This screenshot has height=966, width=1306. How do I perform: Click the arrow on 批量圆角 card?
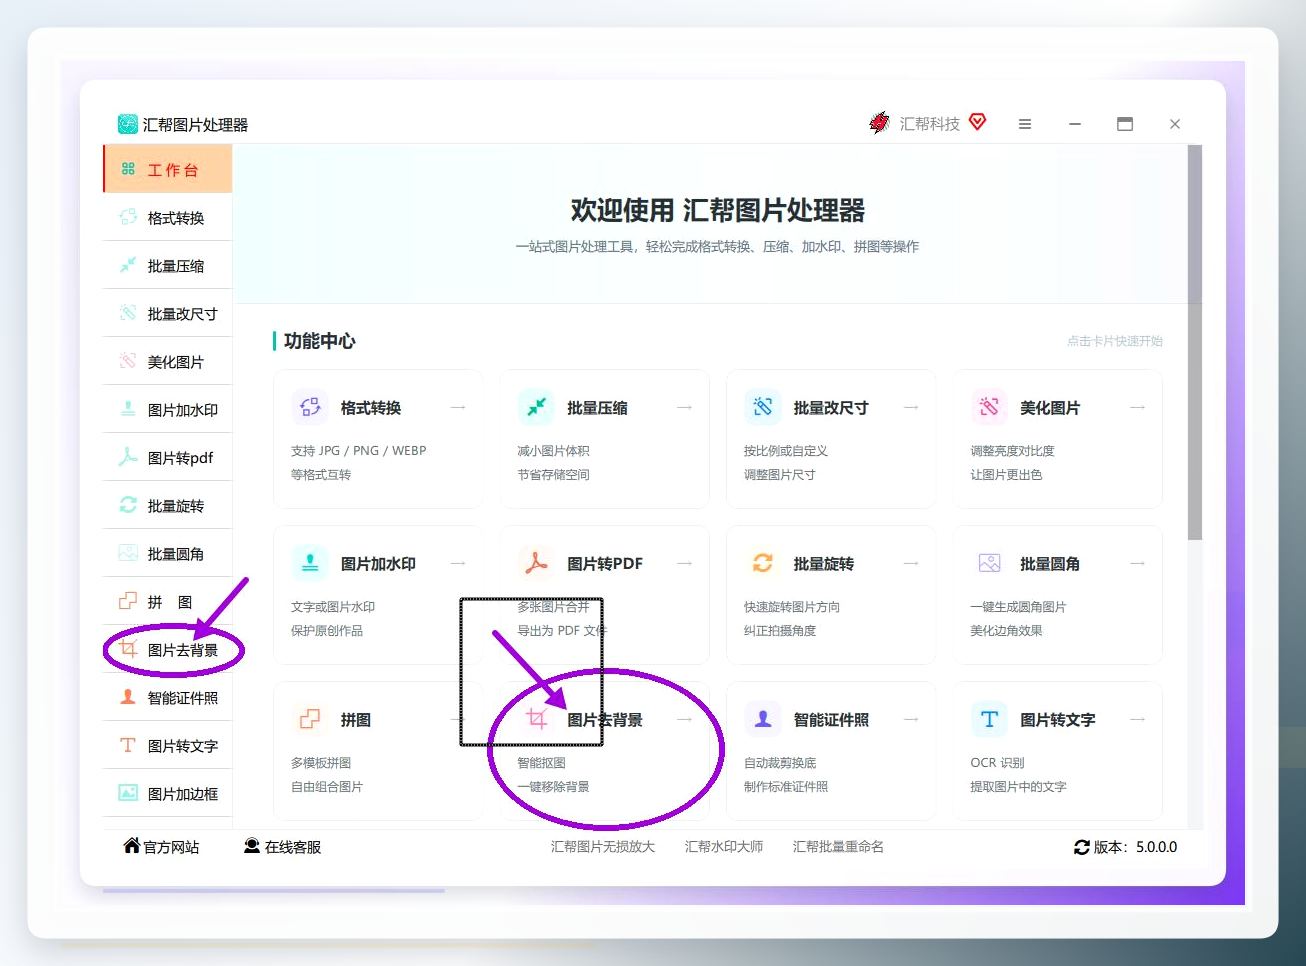[1138, 563]
